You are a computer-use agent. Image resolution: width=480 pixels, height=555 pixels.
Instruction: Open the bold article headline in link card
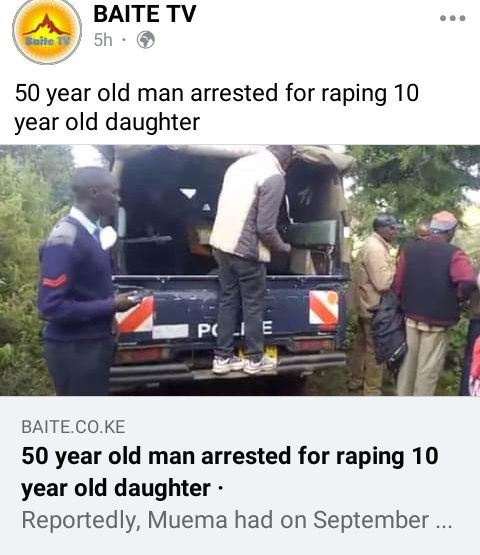click(230, 471)
